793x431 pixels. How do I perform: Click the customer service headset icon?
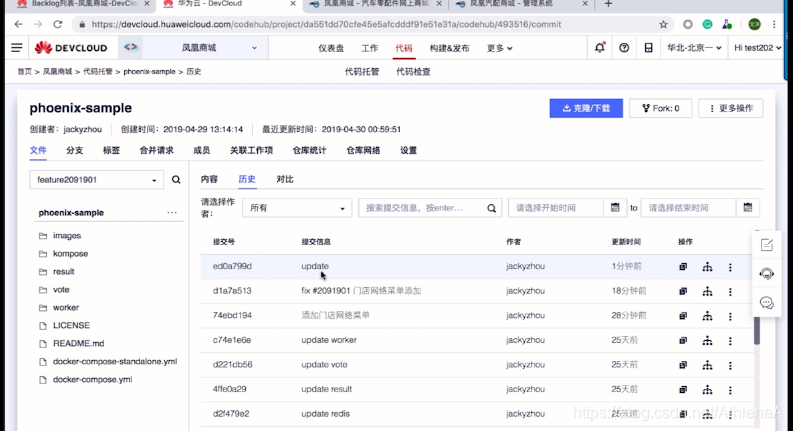[x=767, y=274]
